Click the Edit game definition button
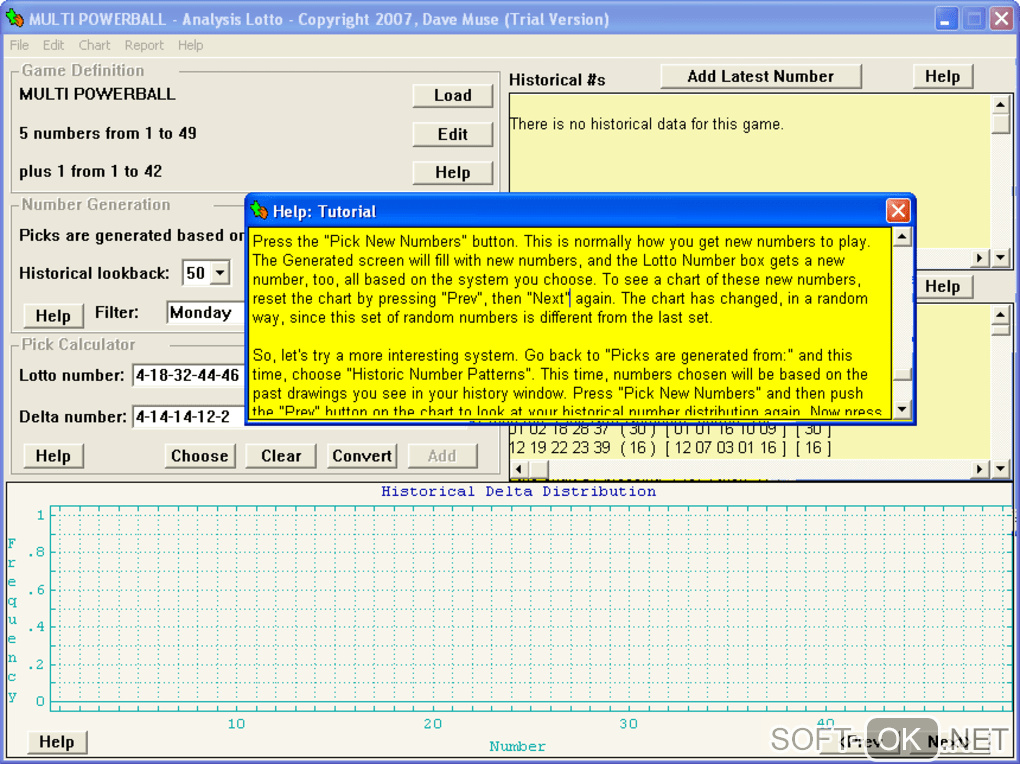 point(453,134)
